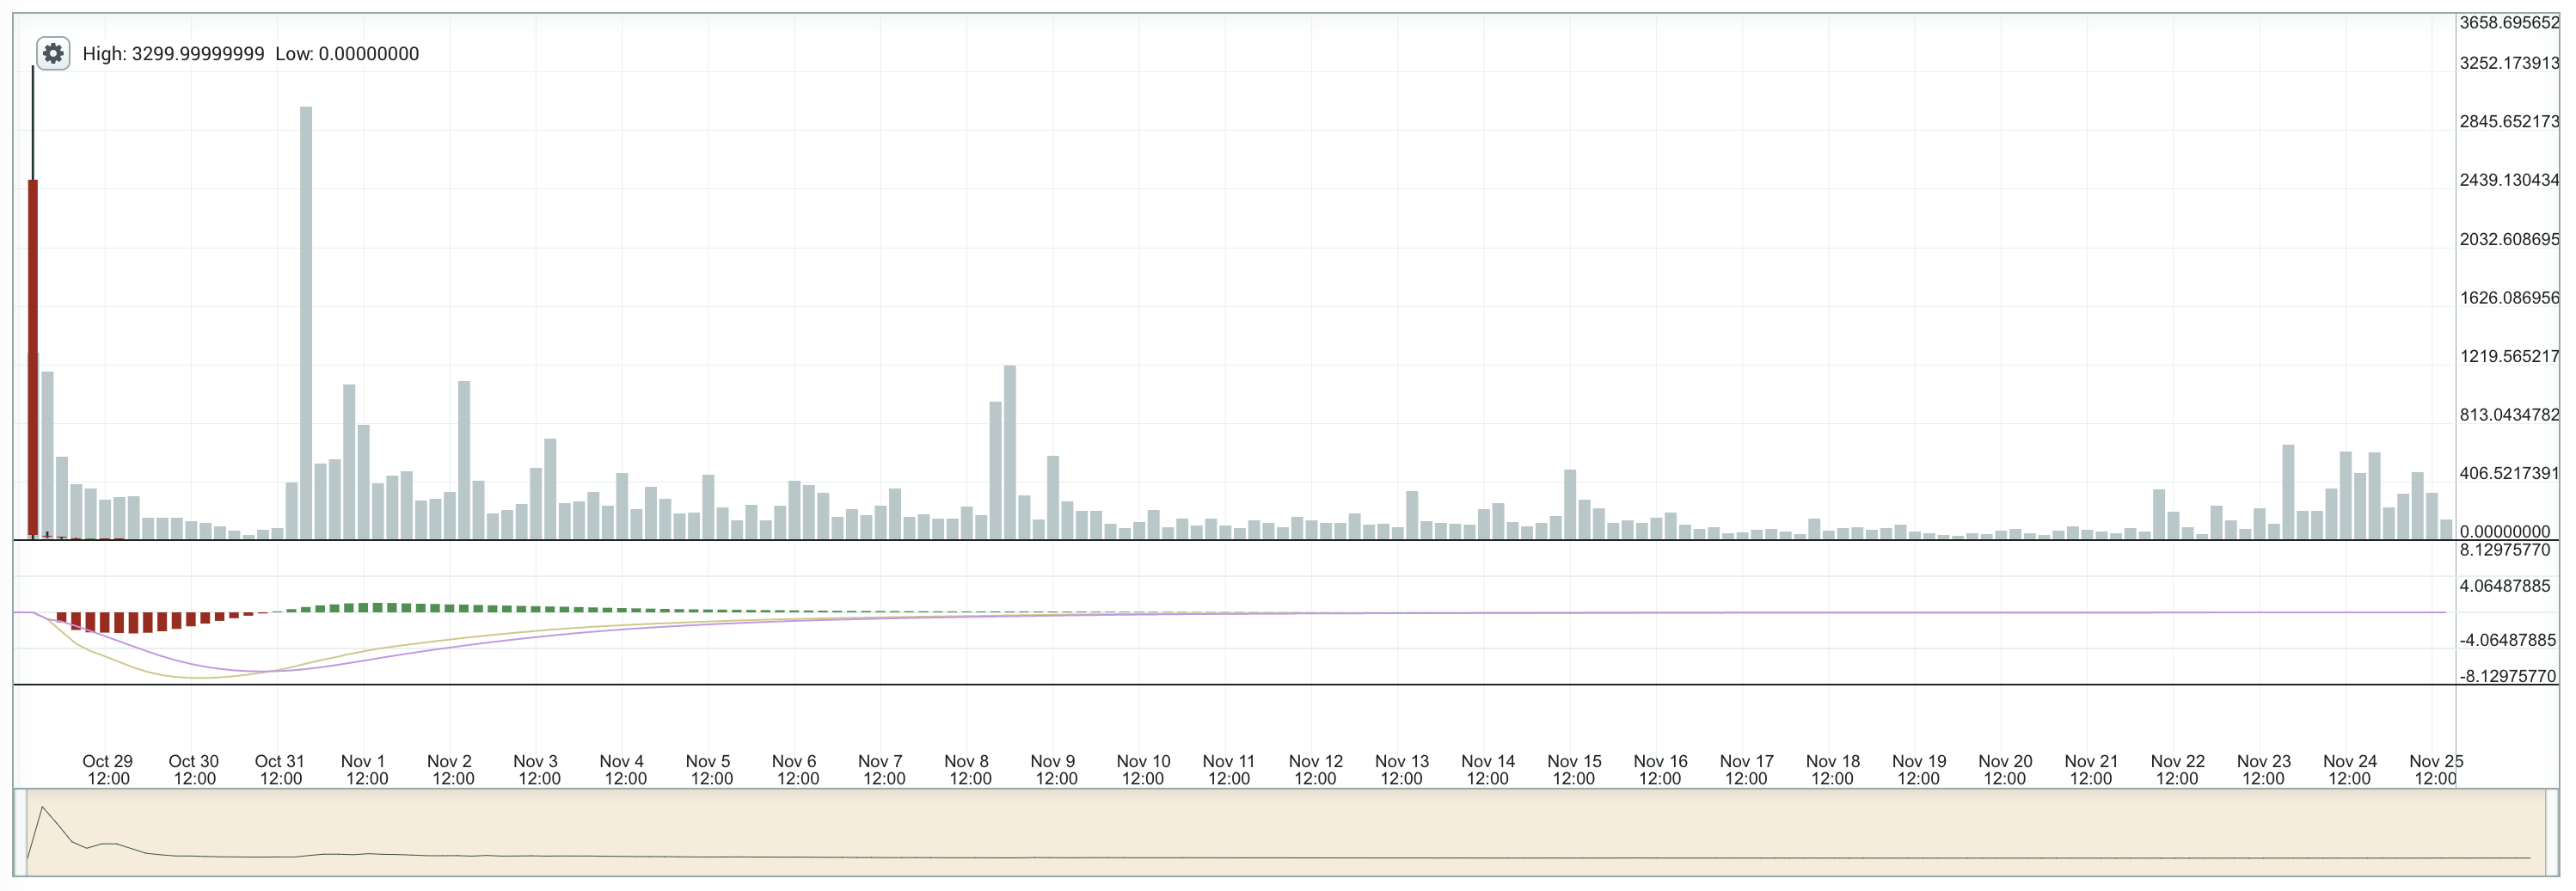
Task: Click the largest red MACD histogram bar
Action: 133,623
